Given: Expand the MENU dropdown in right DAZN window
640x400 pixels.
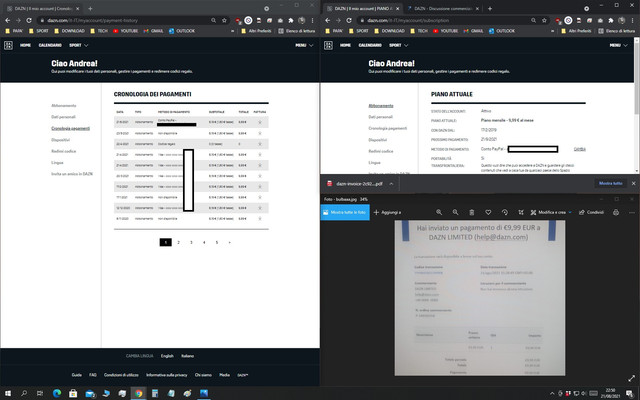Looking at the screenshot, I should [618, 45].
